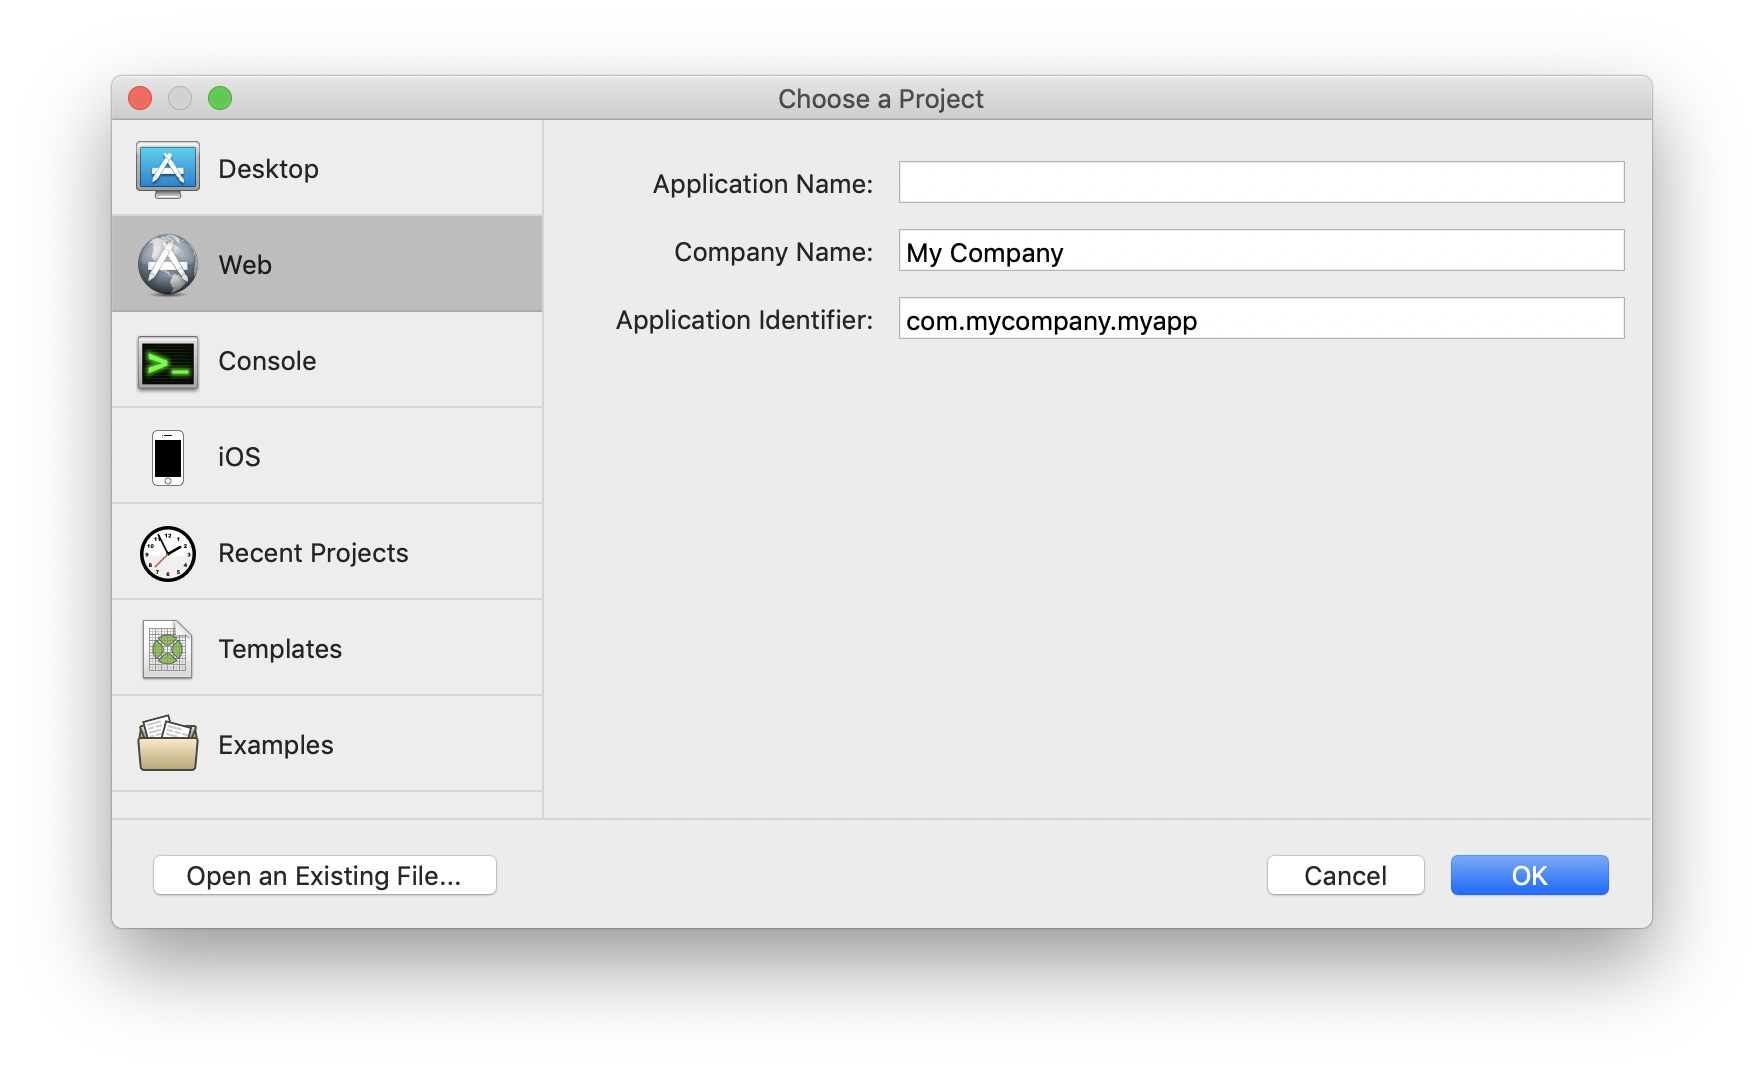Click the Console terminal icon
Screen dimensions: 1764x1076
168,362
